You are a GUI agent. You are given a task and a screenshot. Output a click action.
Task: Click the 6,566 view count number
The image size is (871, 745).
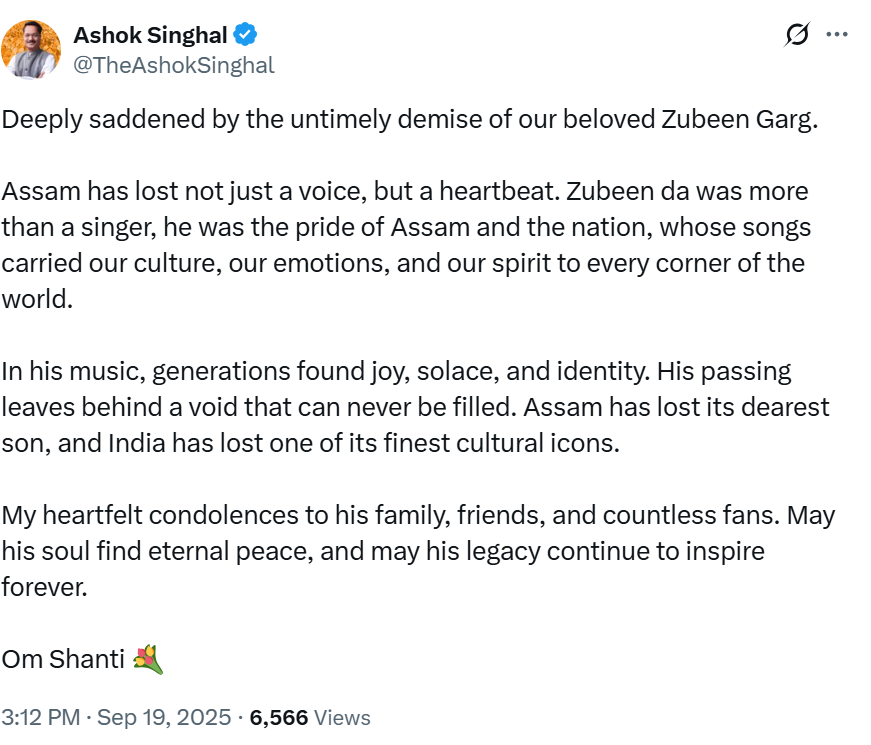tap(279, 717)
